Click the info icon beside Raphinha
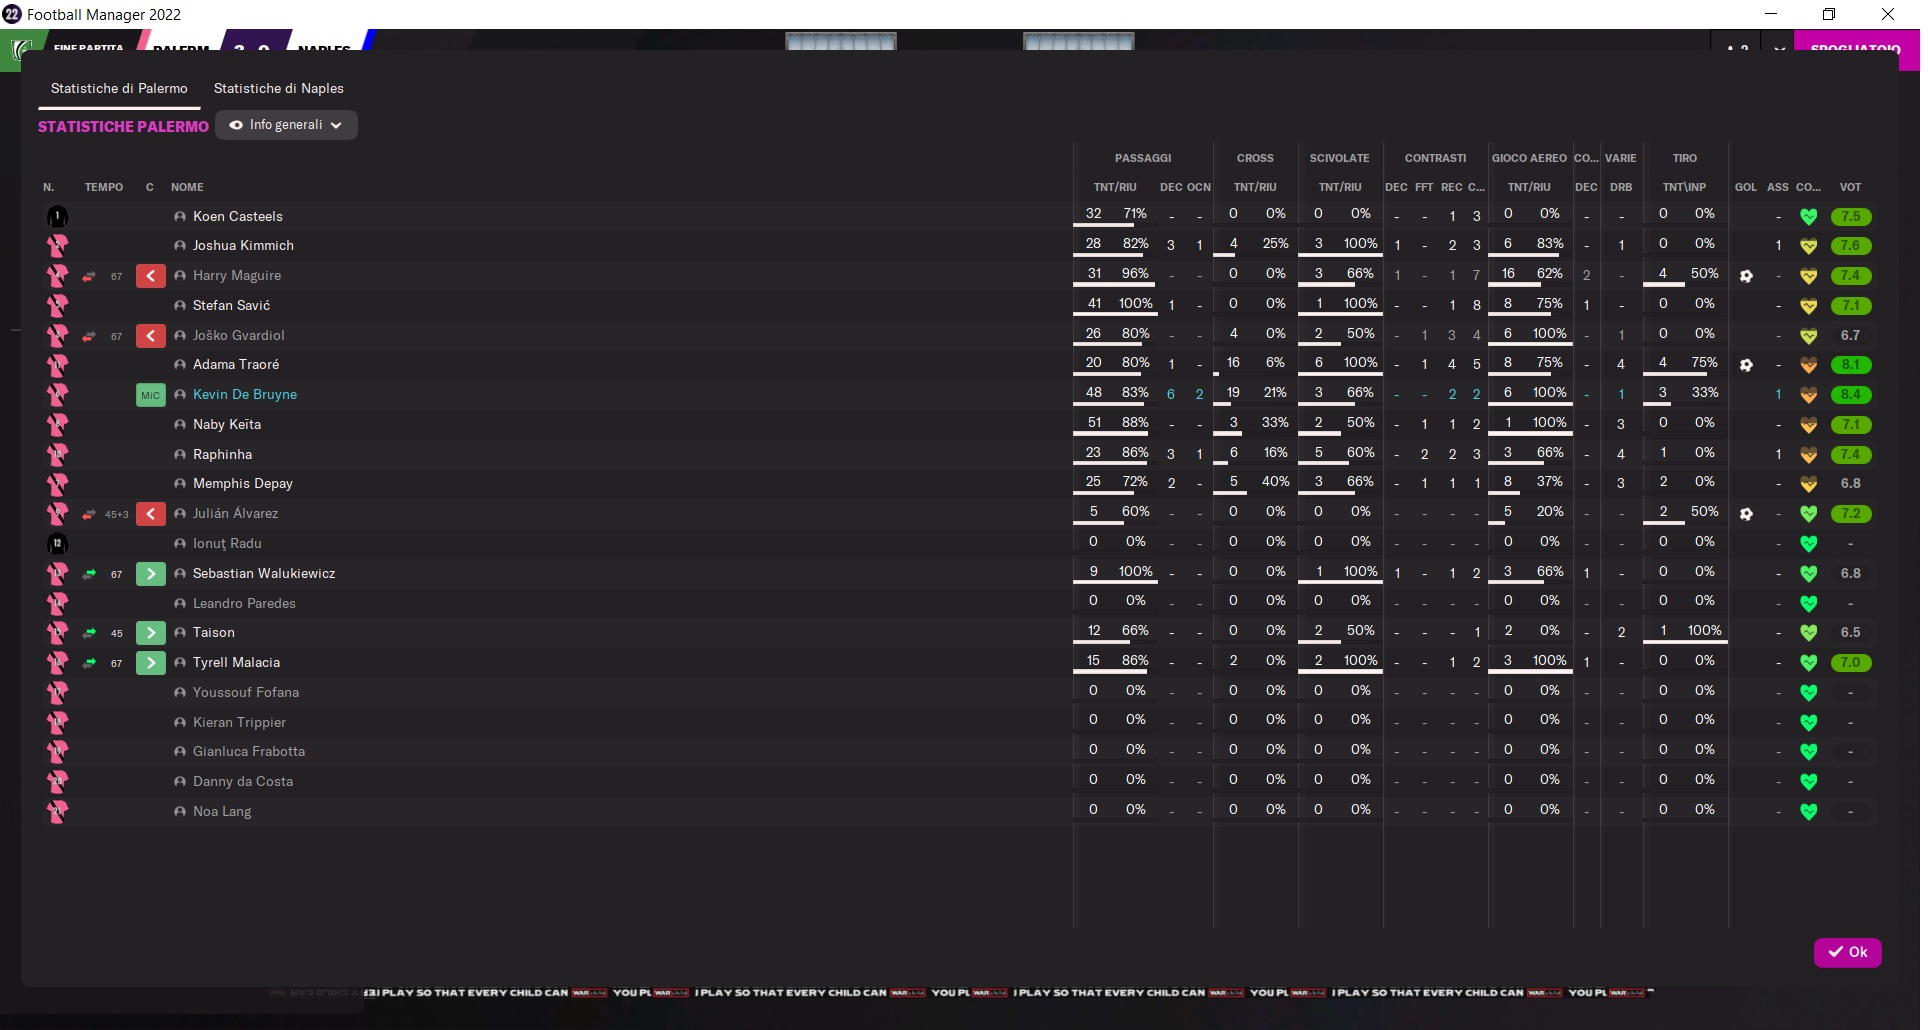 point(180,454)
